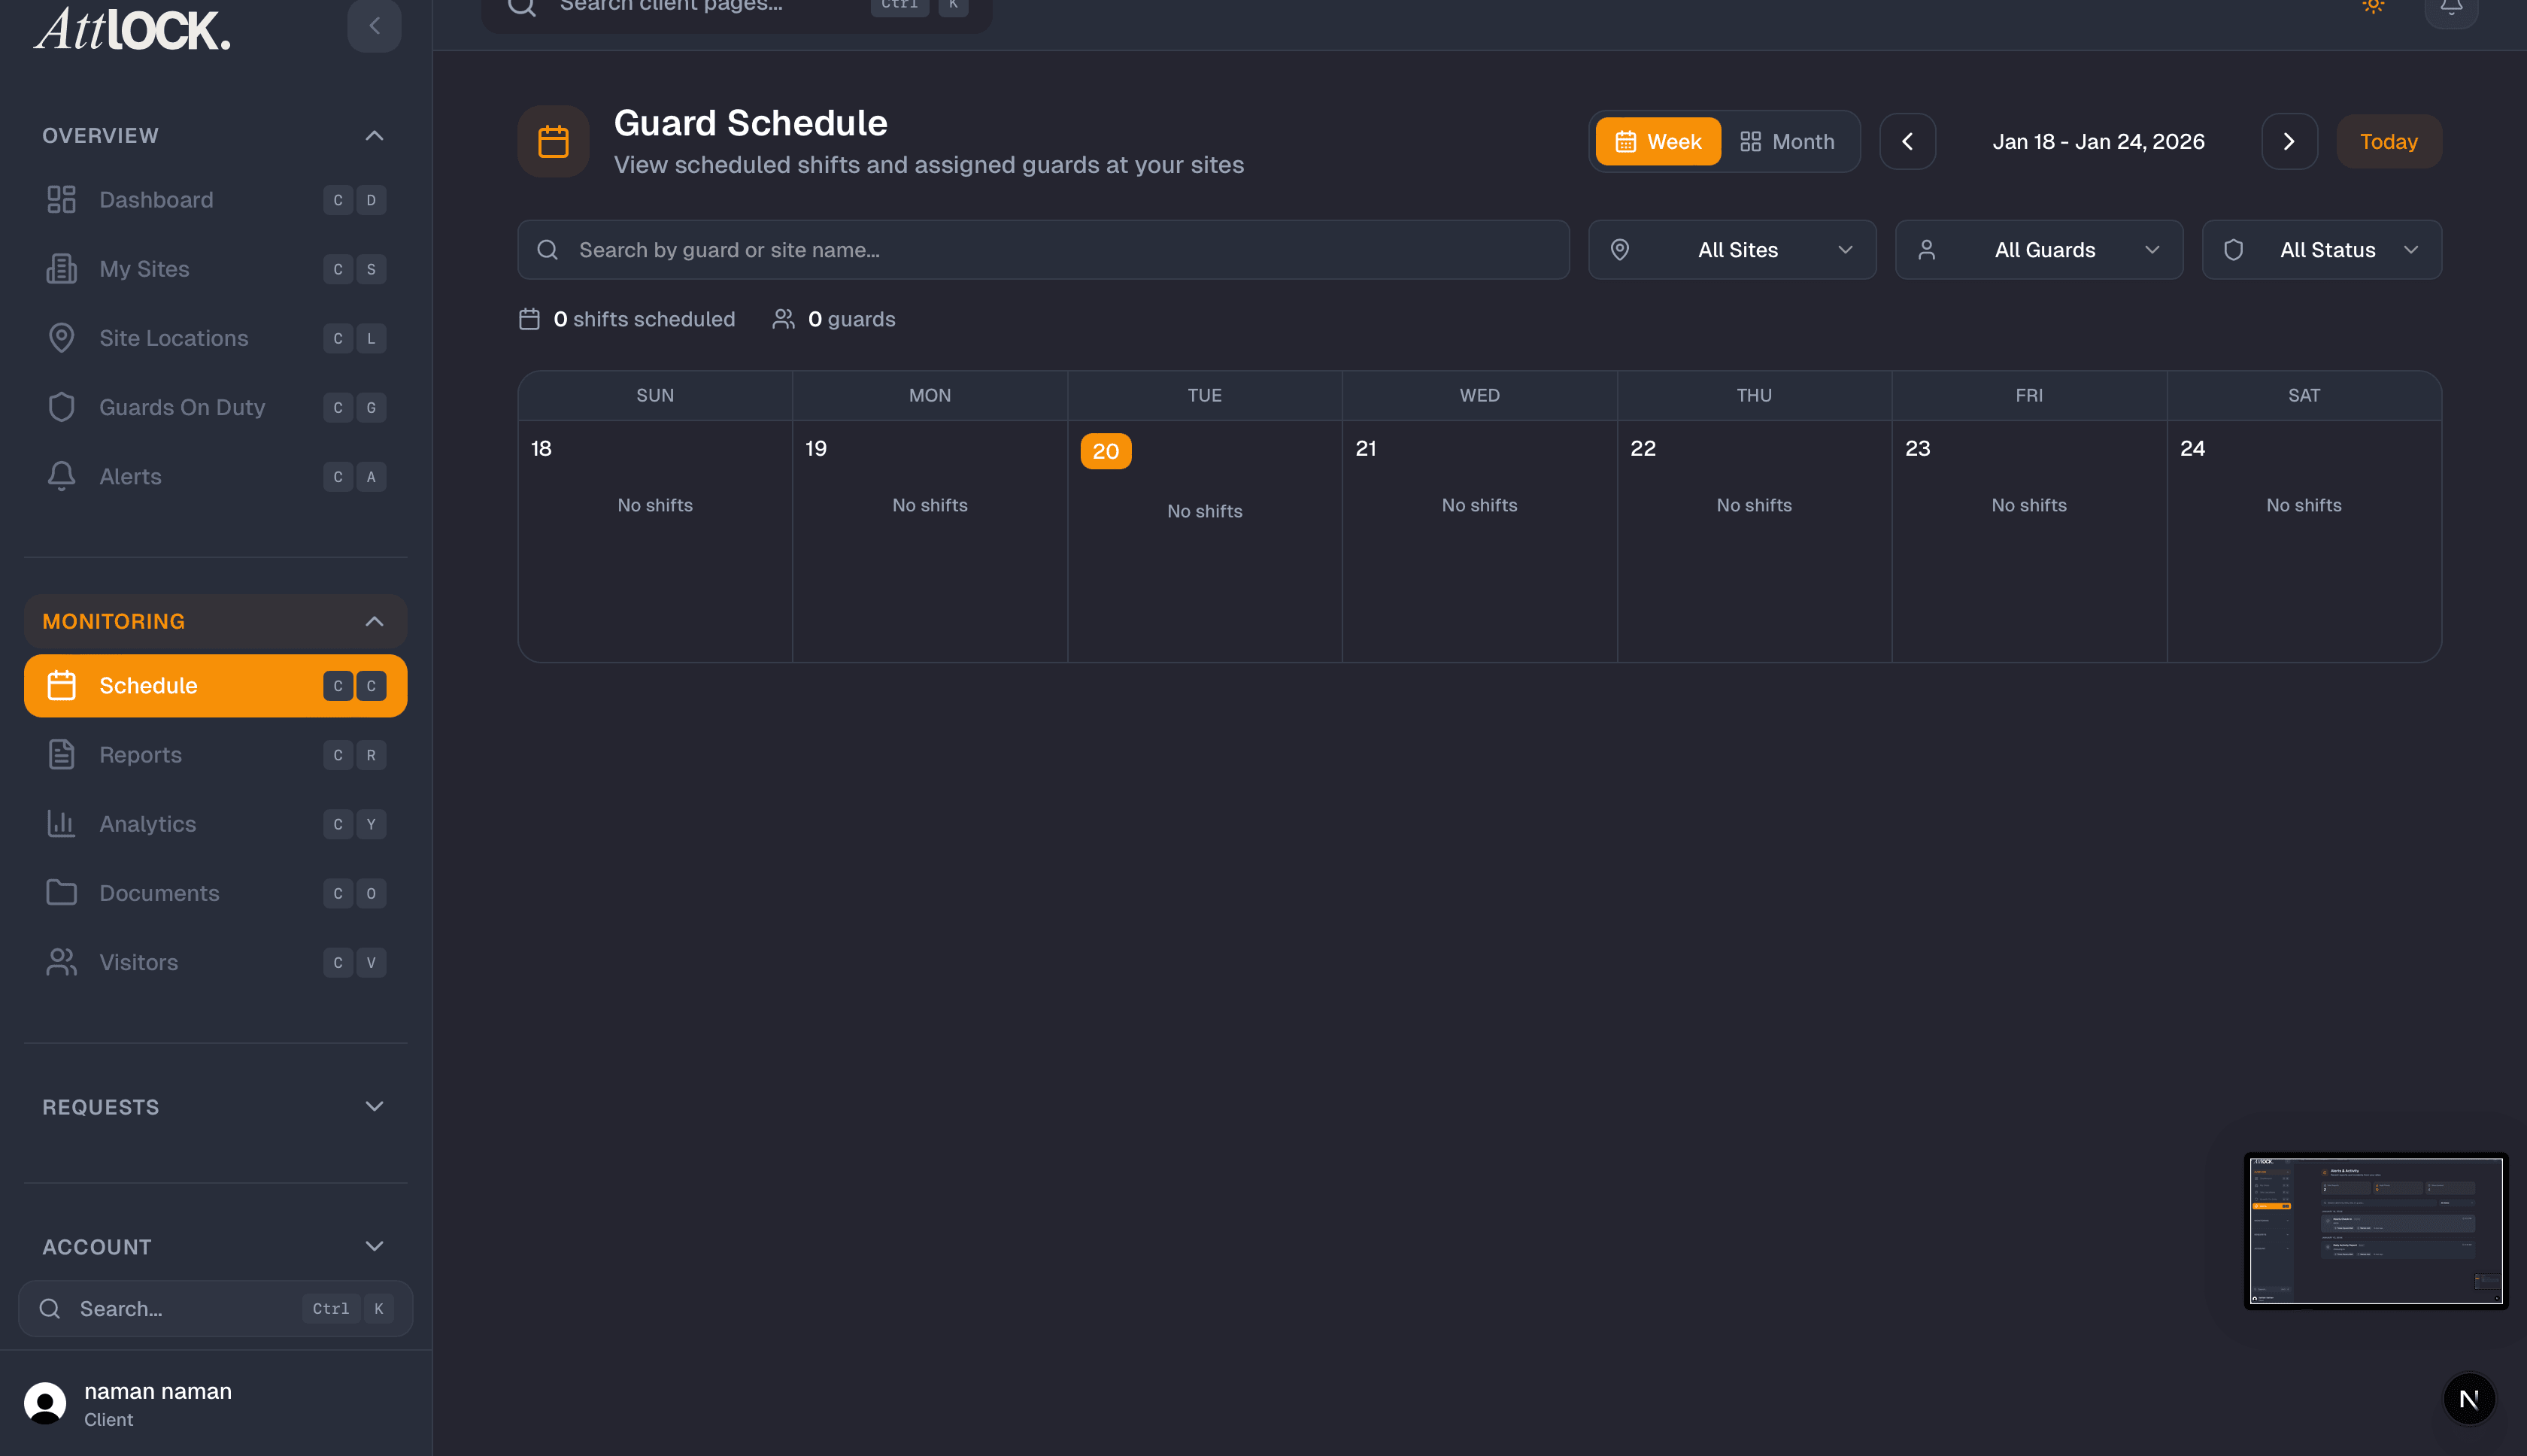The height and width of the screenshot is (1456, 2527).
Task: Collapse the MONITORING section
Action: coord(374,620)
